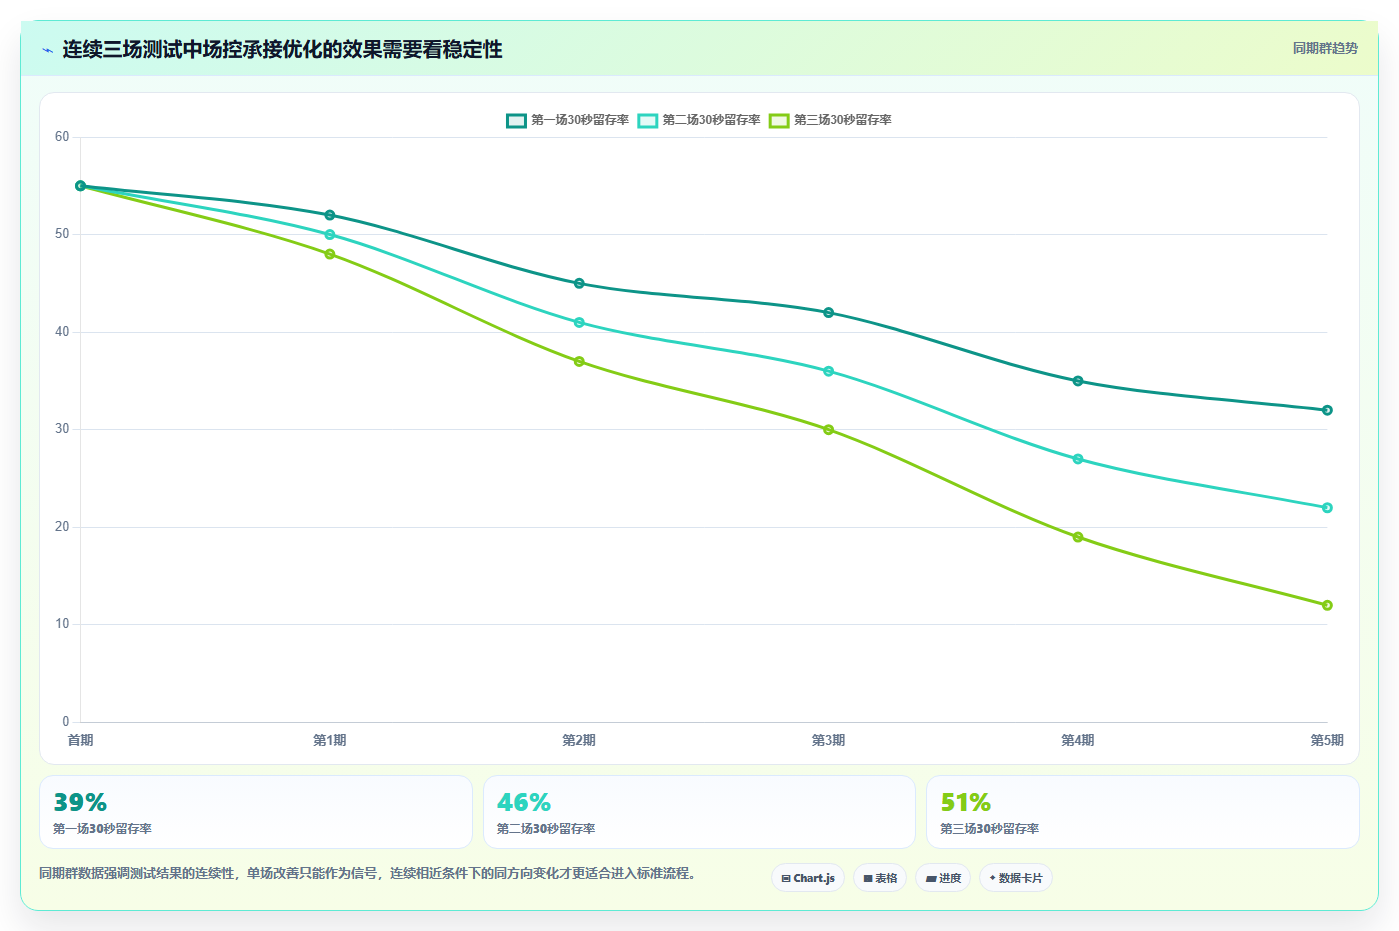
Task: Open the 51% 第三场 retention card
Action: [1143, 812]
